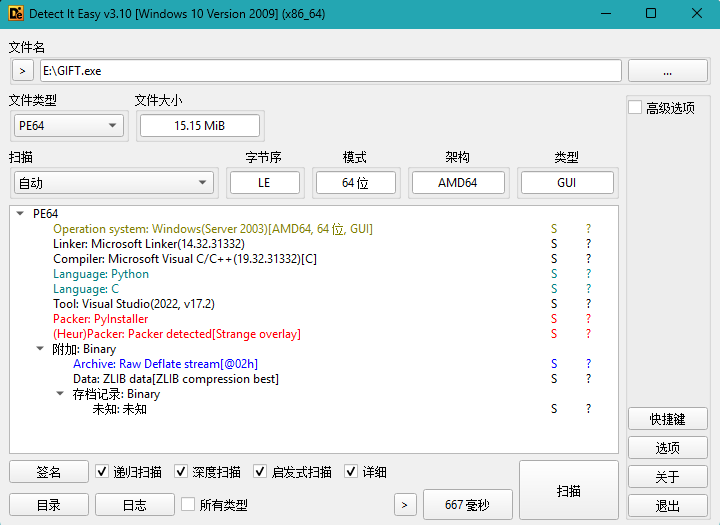Click the AMD64 architecture button
Screen dimensions: 720x525
tap(458, 183)
